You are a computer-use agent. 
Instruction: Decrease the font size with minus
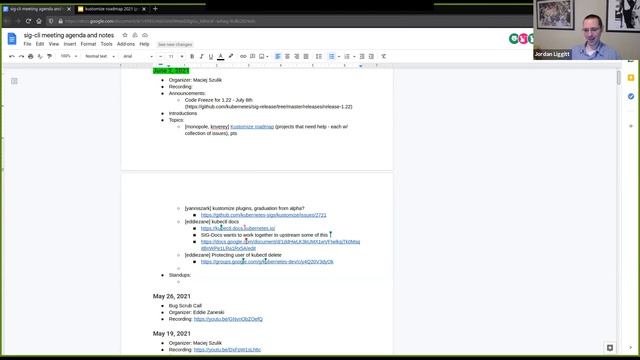161,56
